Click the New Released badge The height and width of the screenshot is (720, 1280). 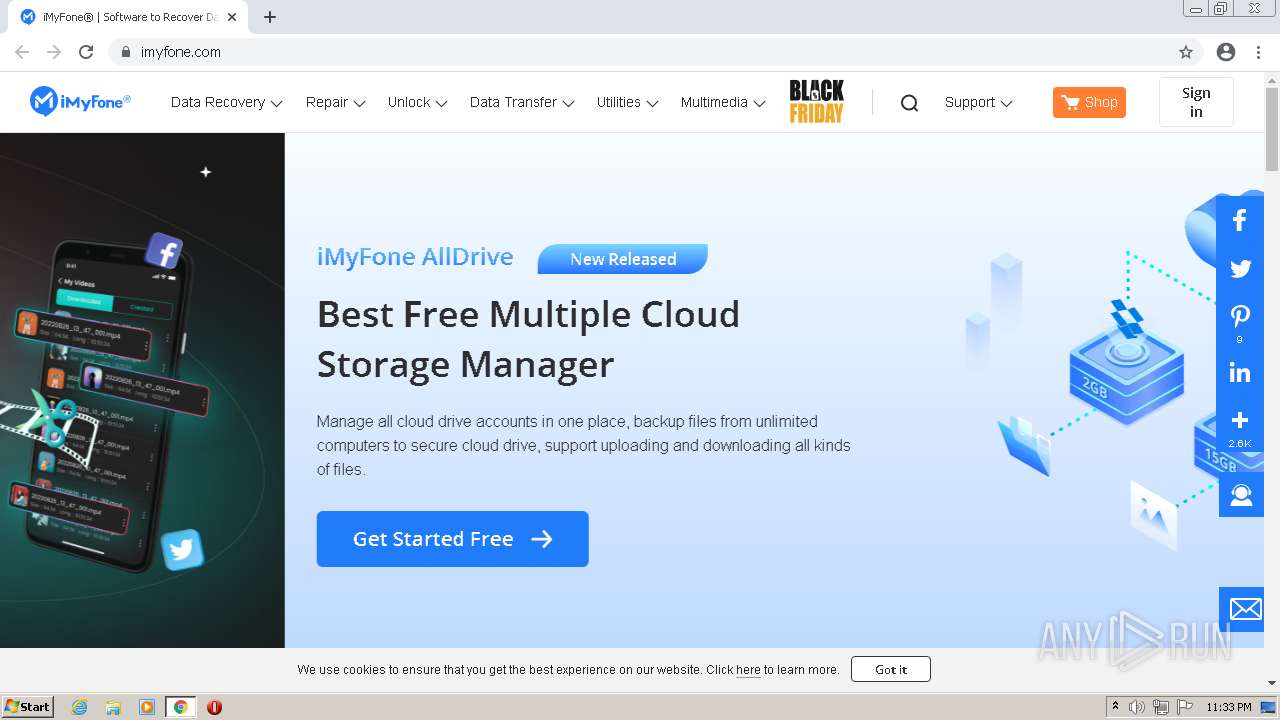pos(623,259)
